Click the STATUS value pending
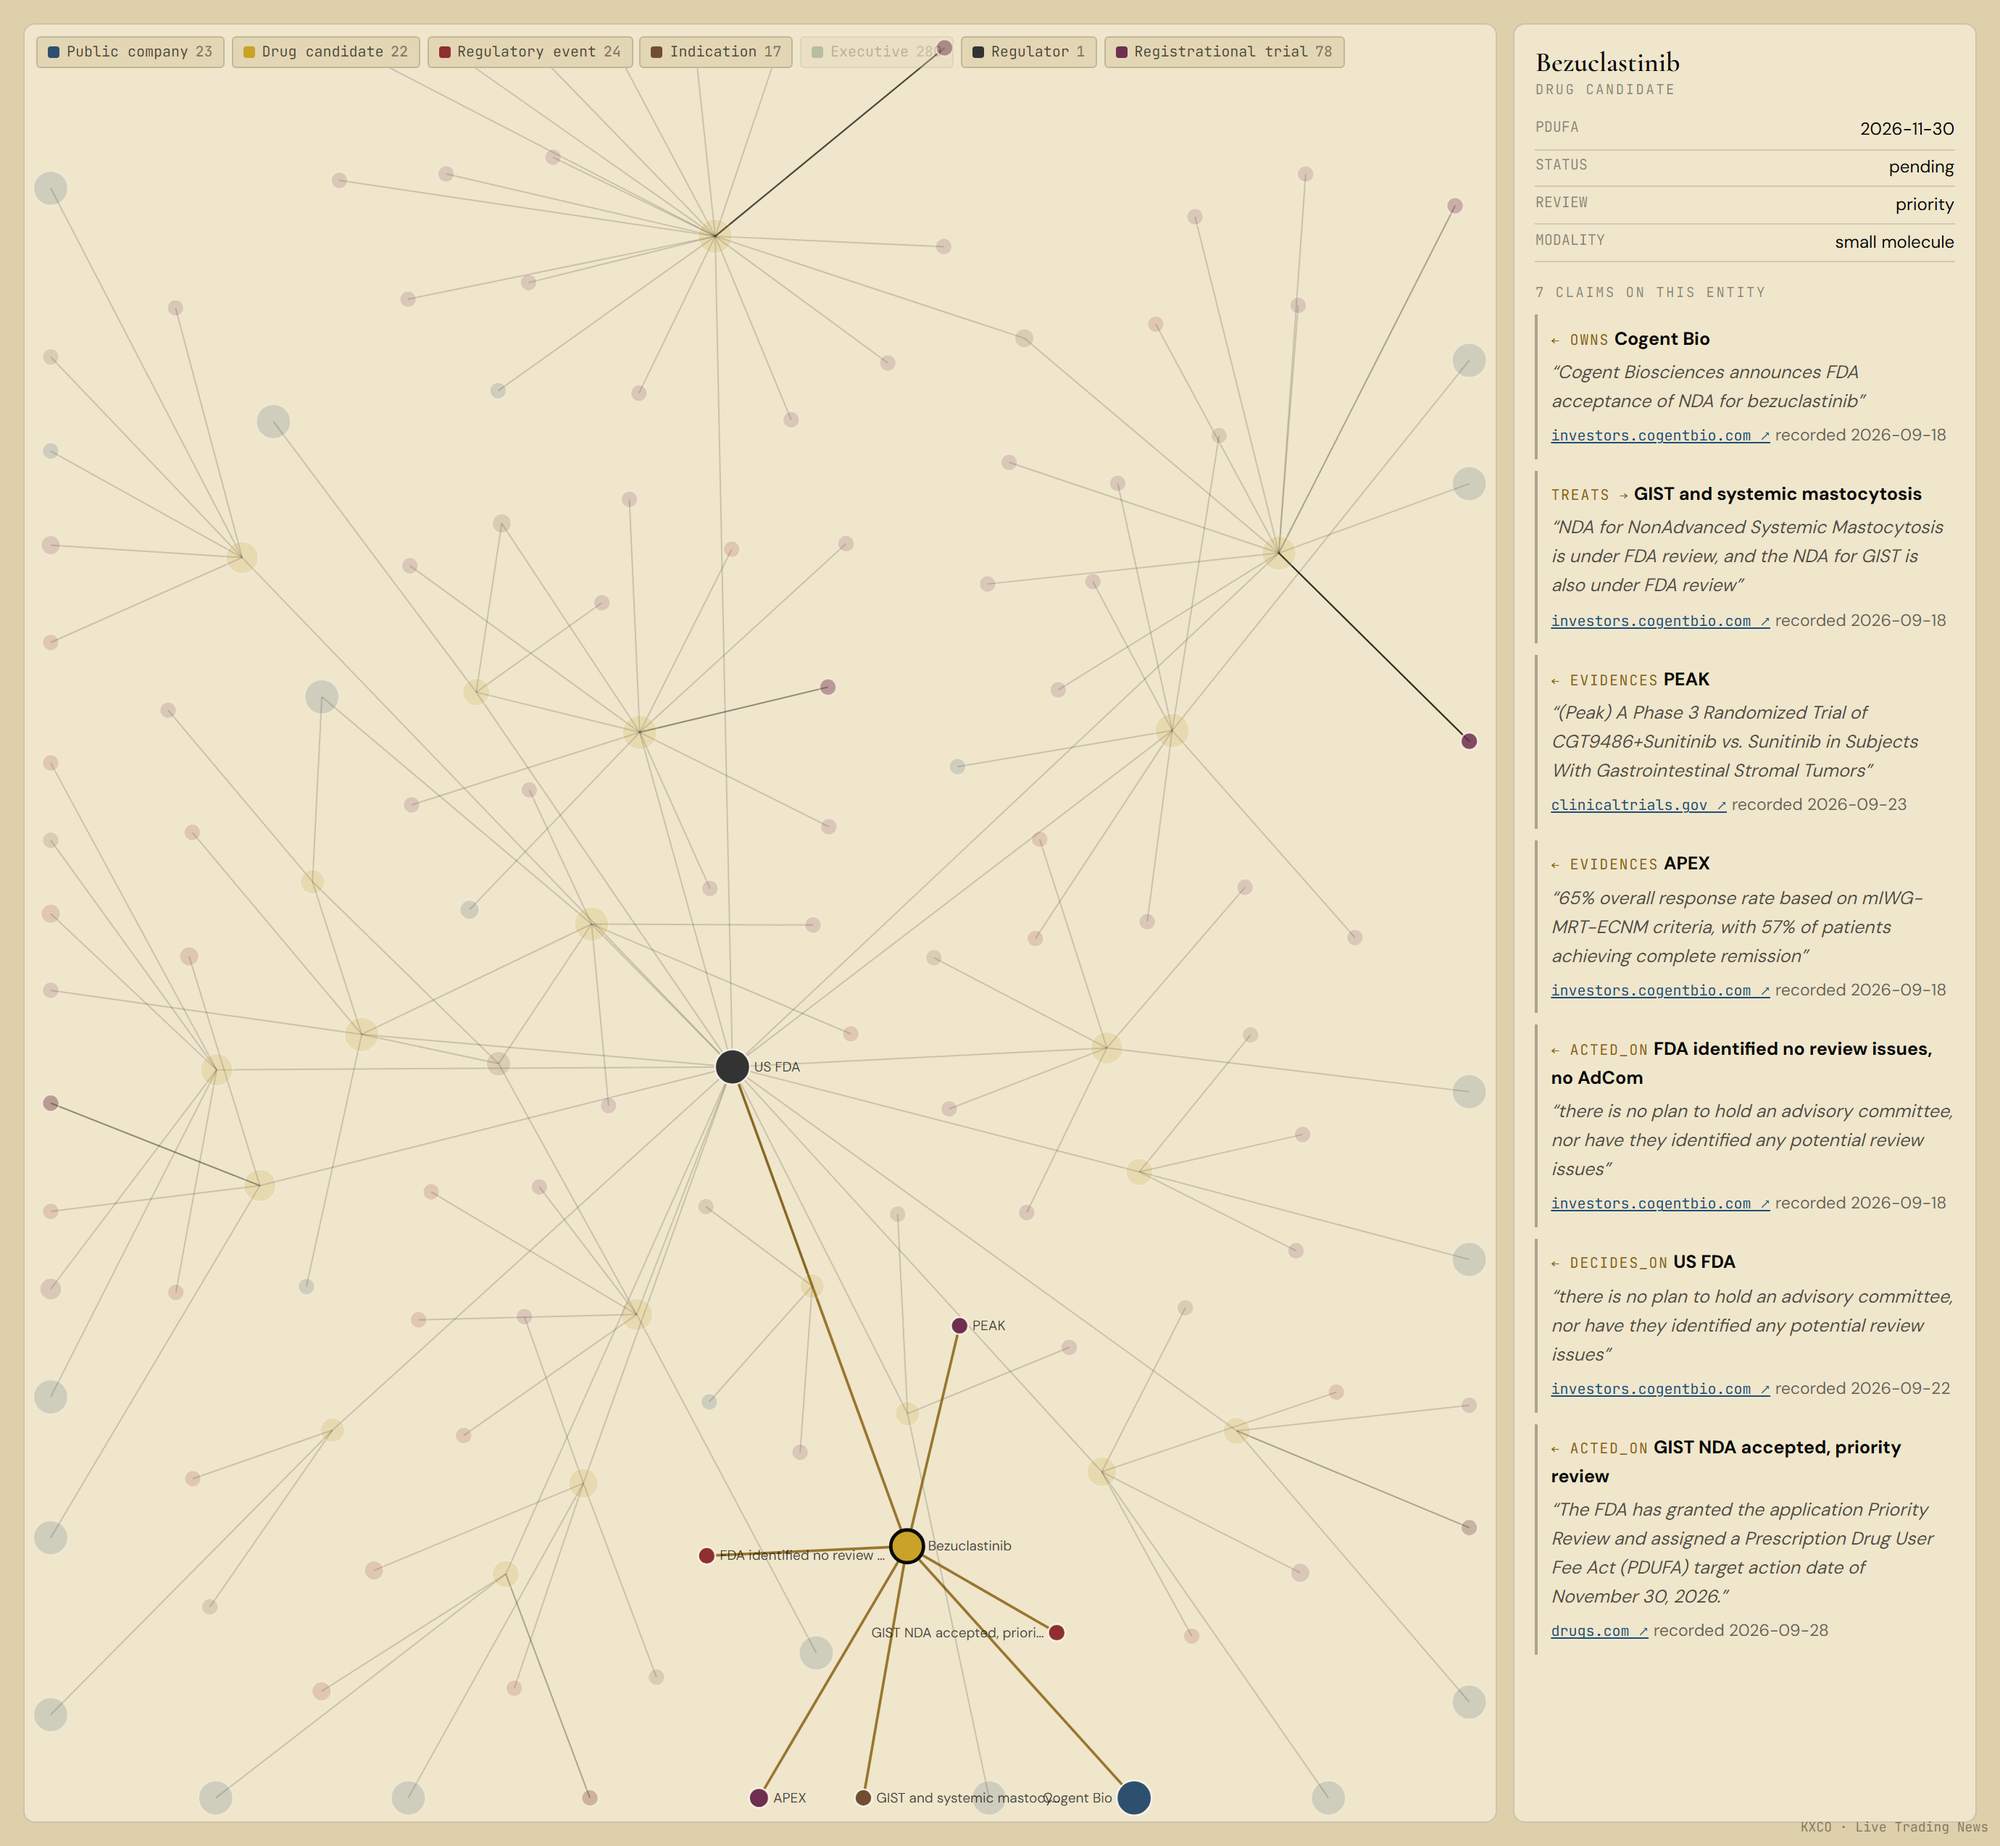The width and height of the screenshot is (2000, 1846). click(x=1921, y=167)
